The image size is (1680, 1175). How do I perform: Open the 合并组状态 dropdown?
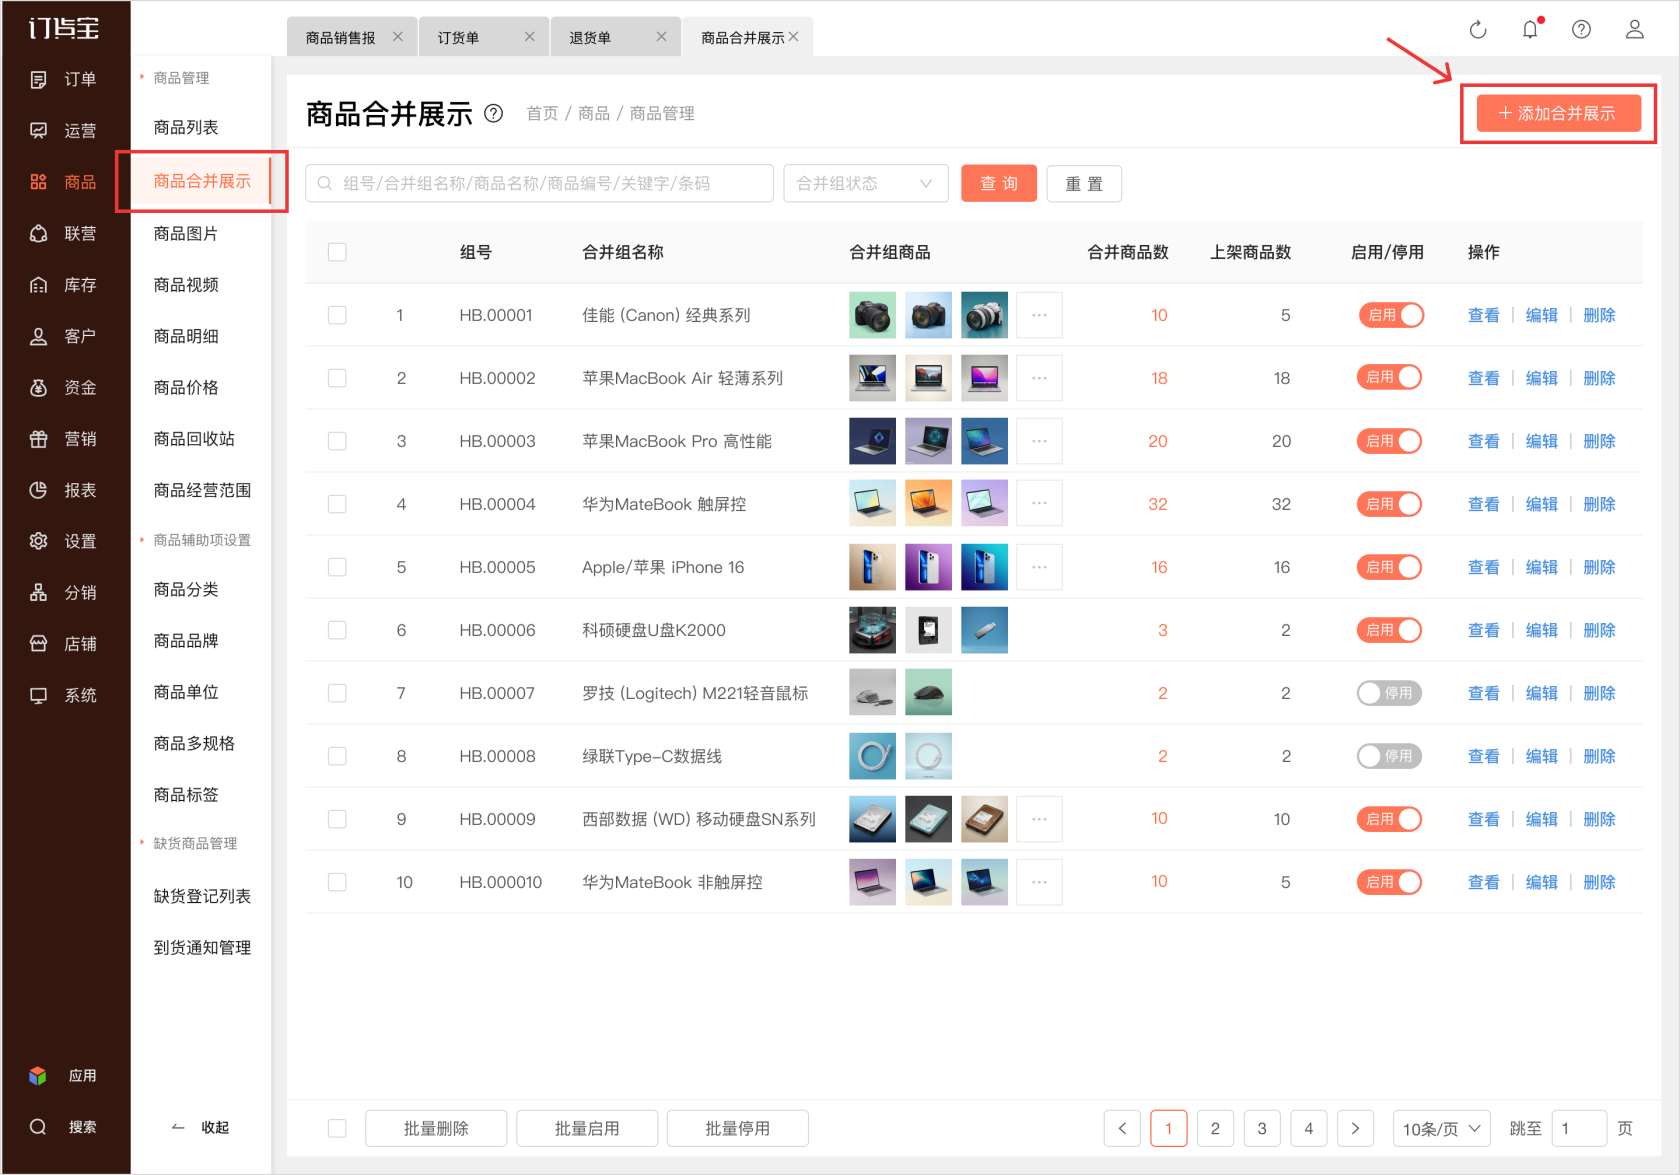click(x=866, y=183)
